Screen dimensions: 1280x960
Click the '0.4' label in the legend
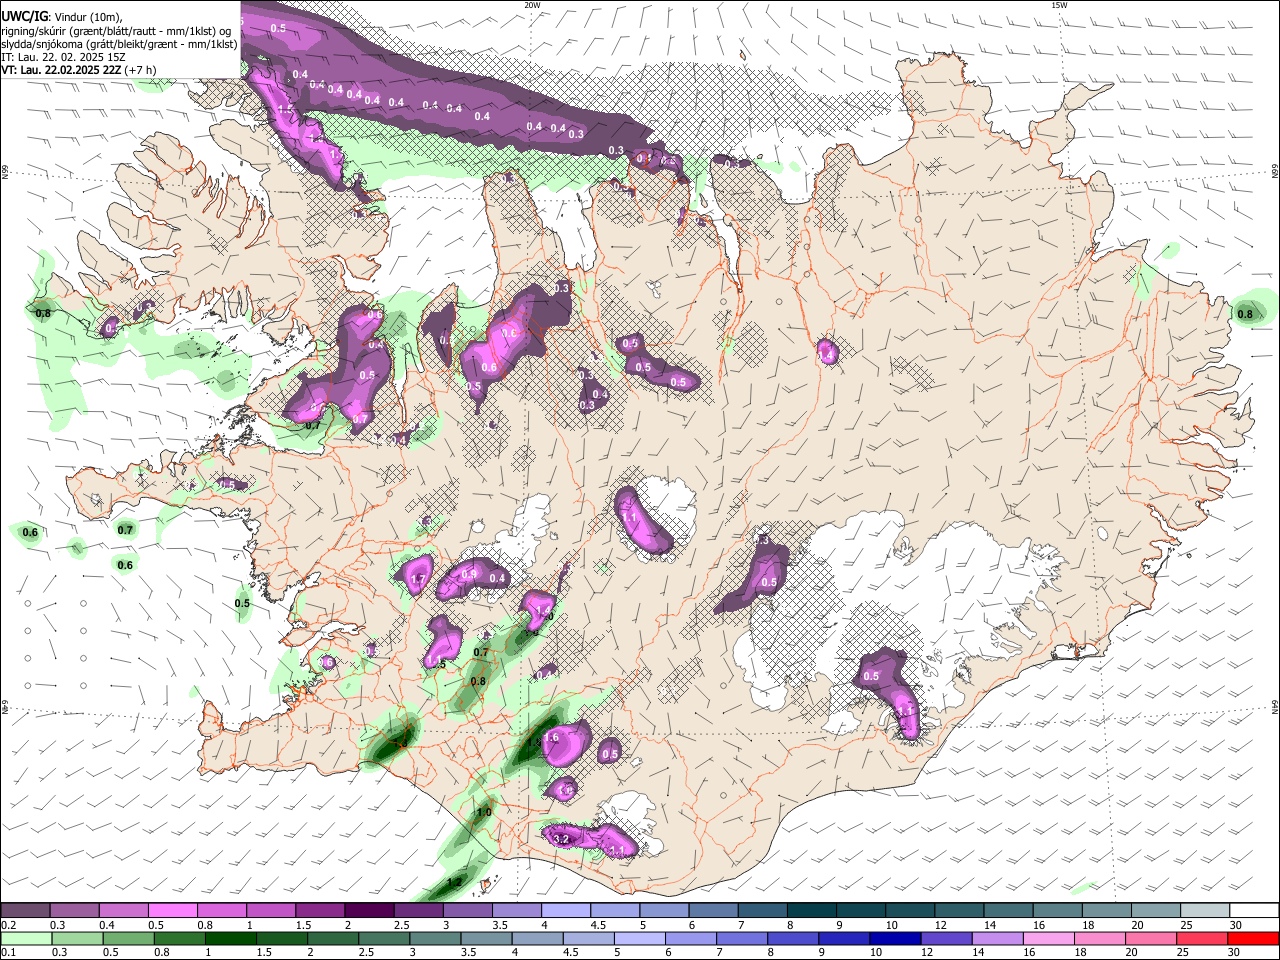point(106,925)
